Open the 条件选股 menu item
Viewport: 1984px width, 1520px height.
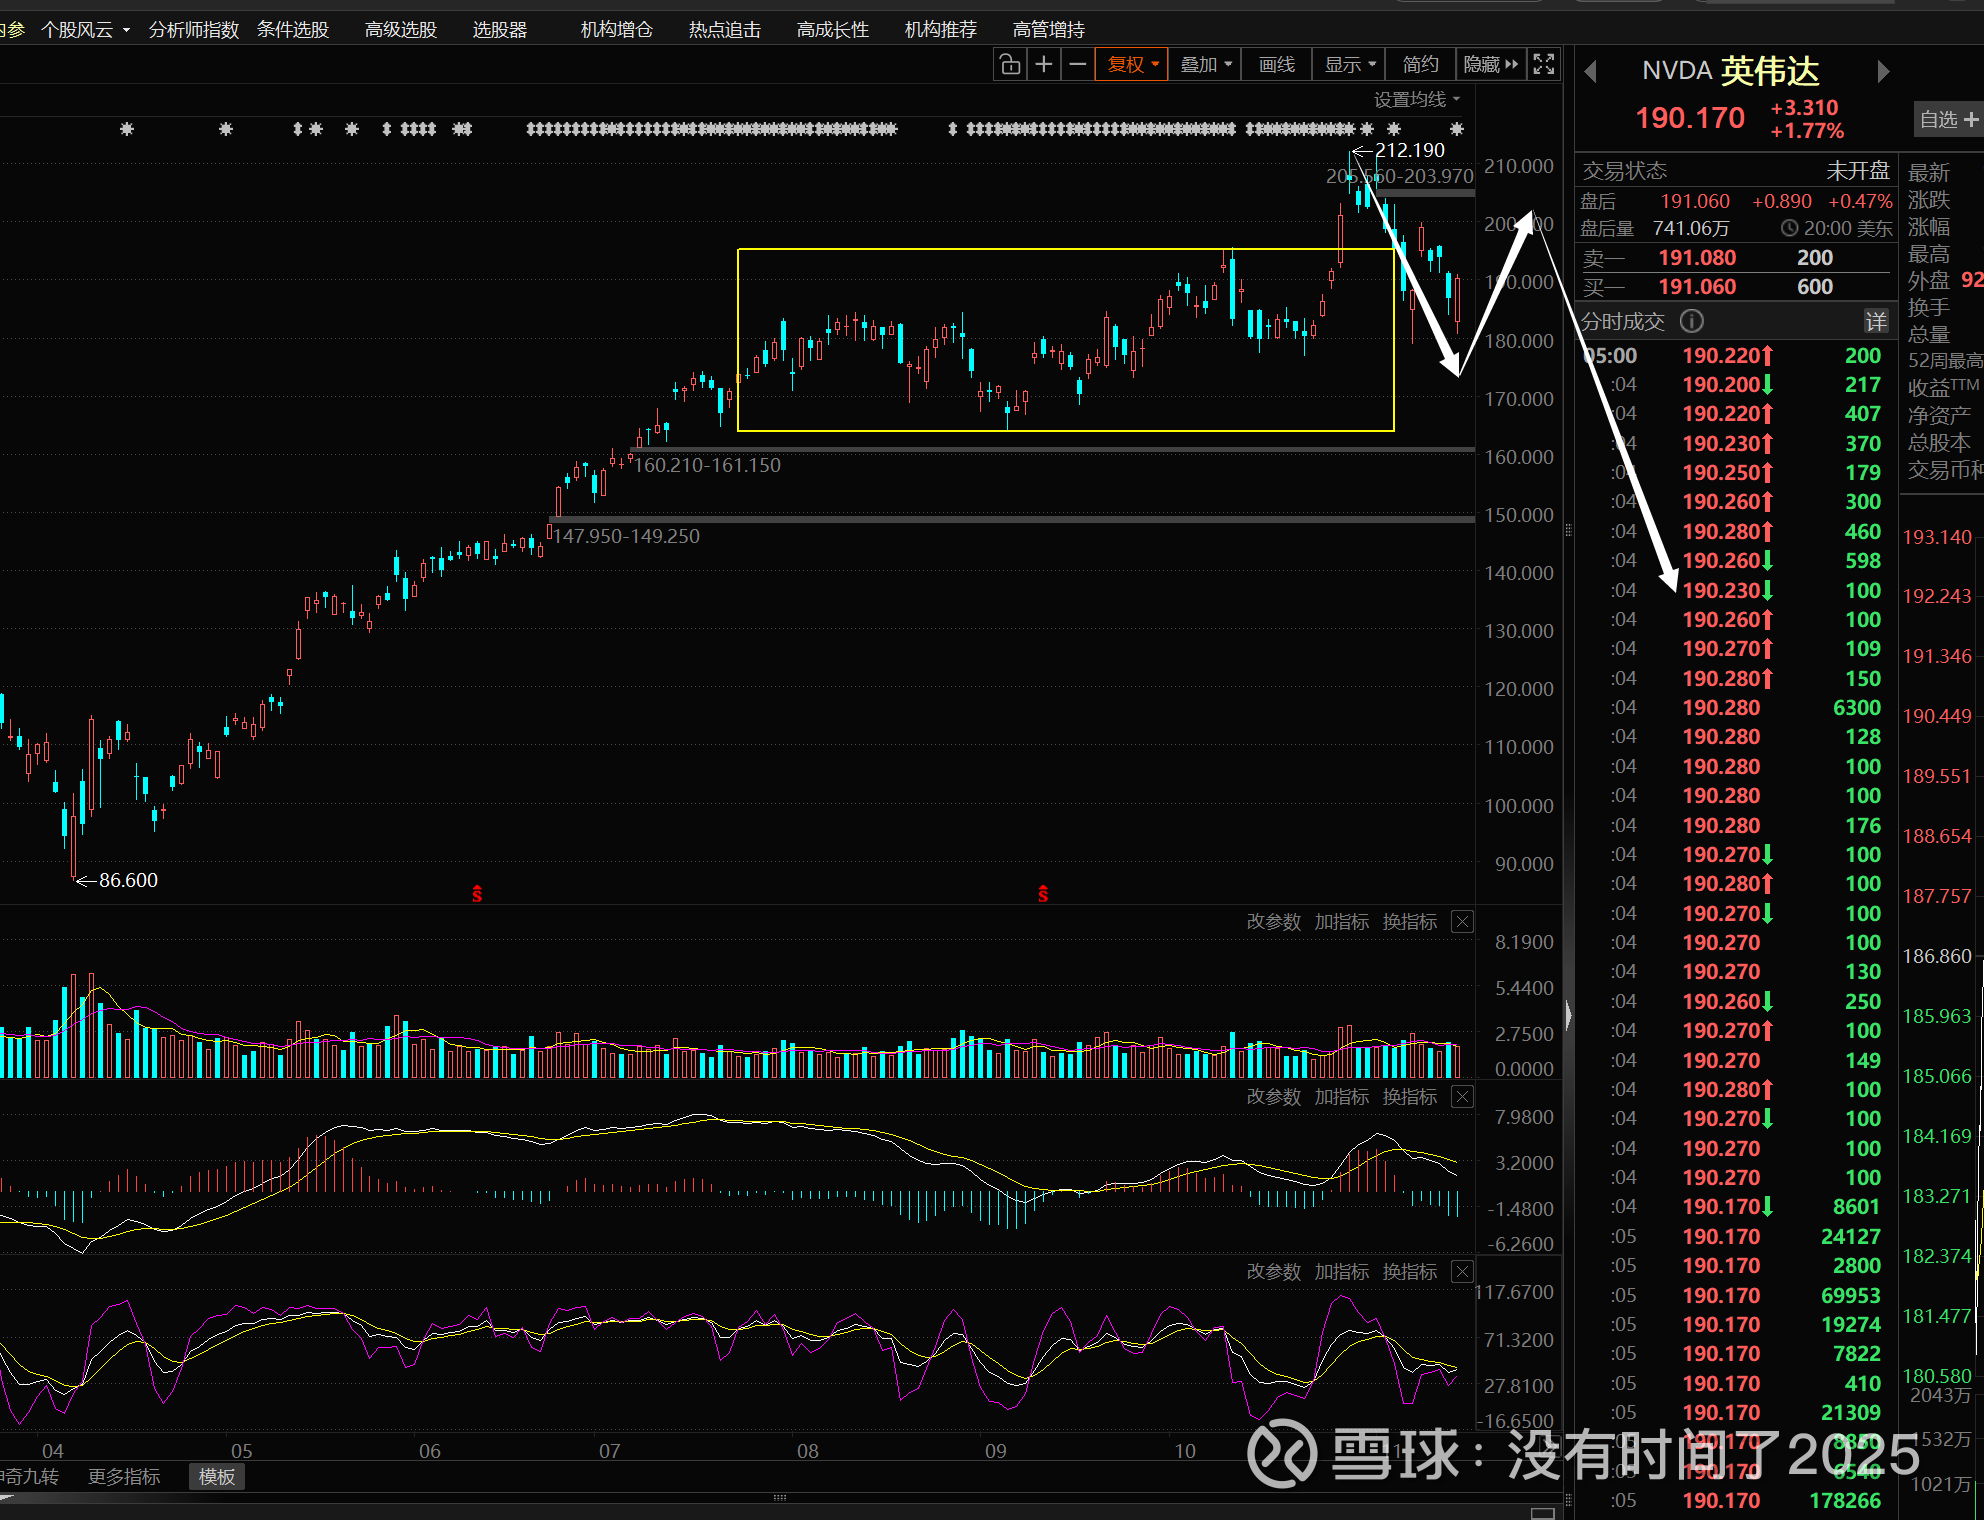pyautogui.click(x=293, y=30)
